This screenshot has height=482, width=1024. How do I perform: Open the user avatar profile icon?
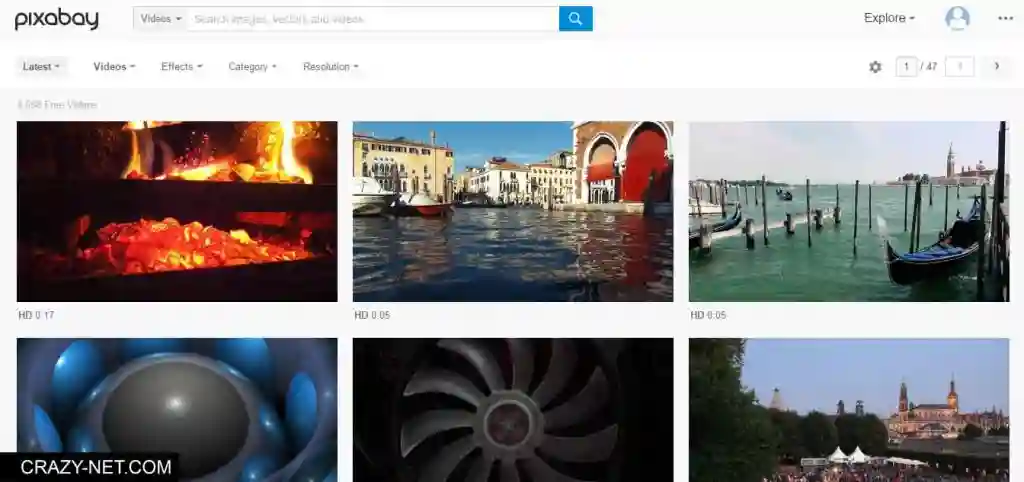tap(957, 18)
